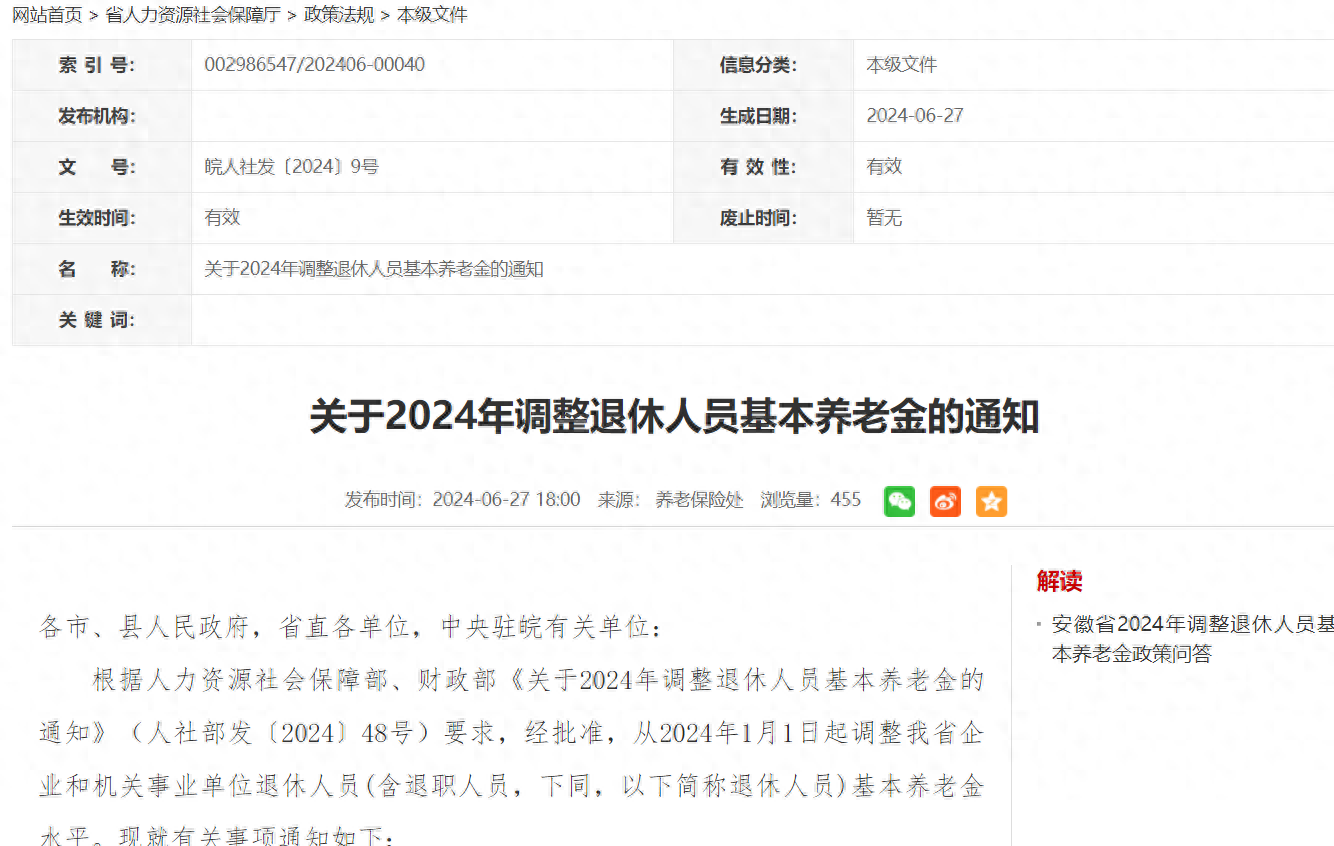Click 本级文件 in the 信息分类 row

pos(901,65)
